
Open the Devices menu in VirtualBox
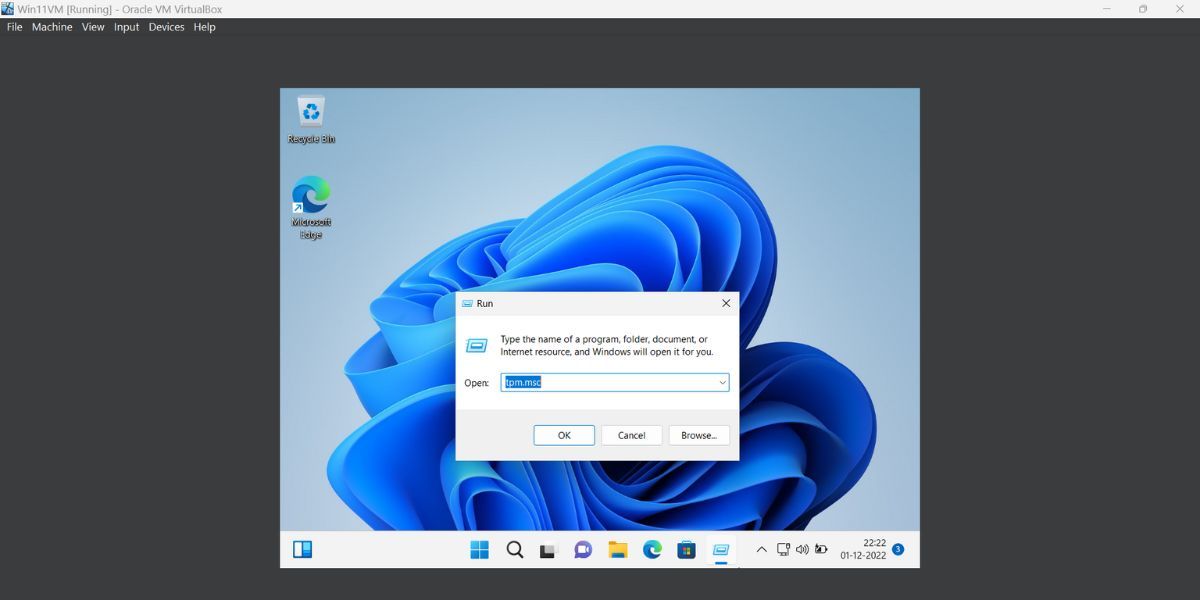pos(166,27)
